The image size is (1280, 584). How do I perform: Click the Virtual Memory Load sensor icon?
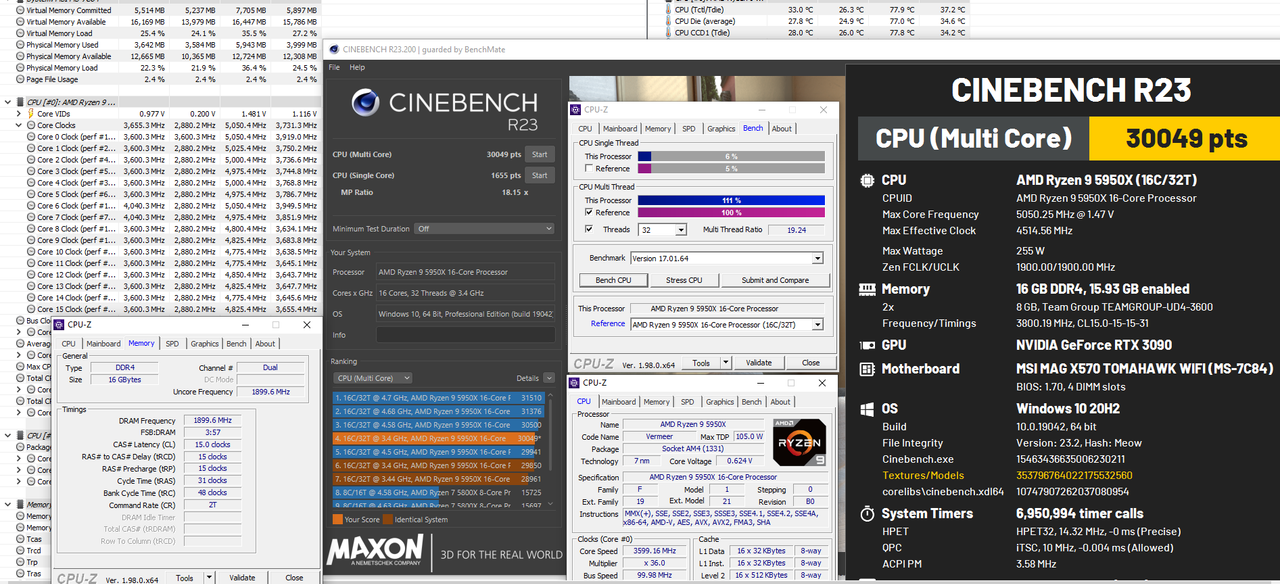coord(20,33)
